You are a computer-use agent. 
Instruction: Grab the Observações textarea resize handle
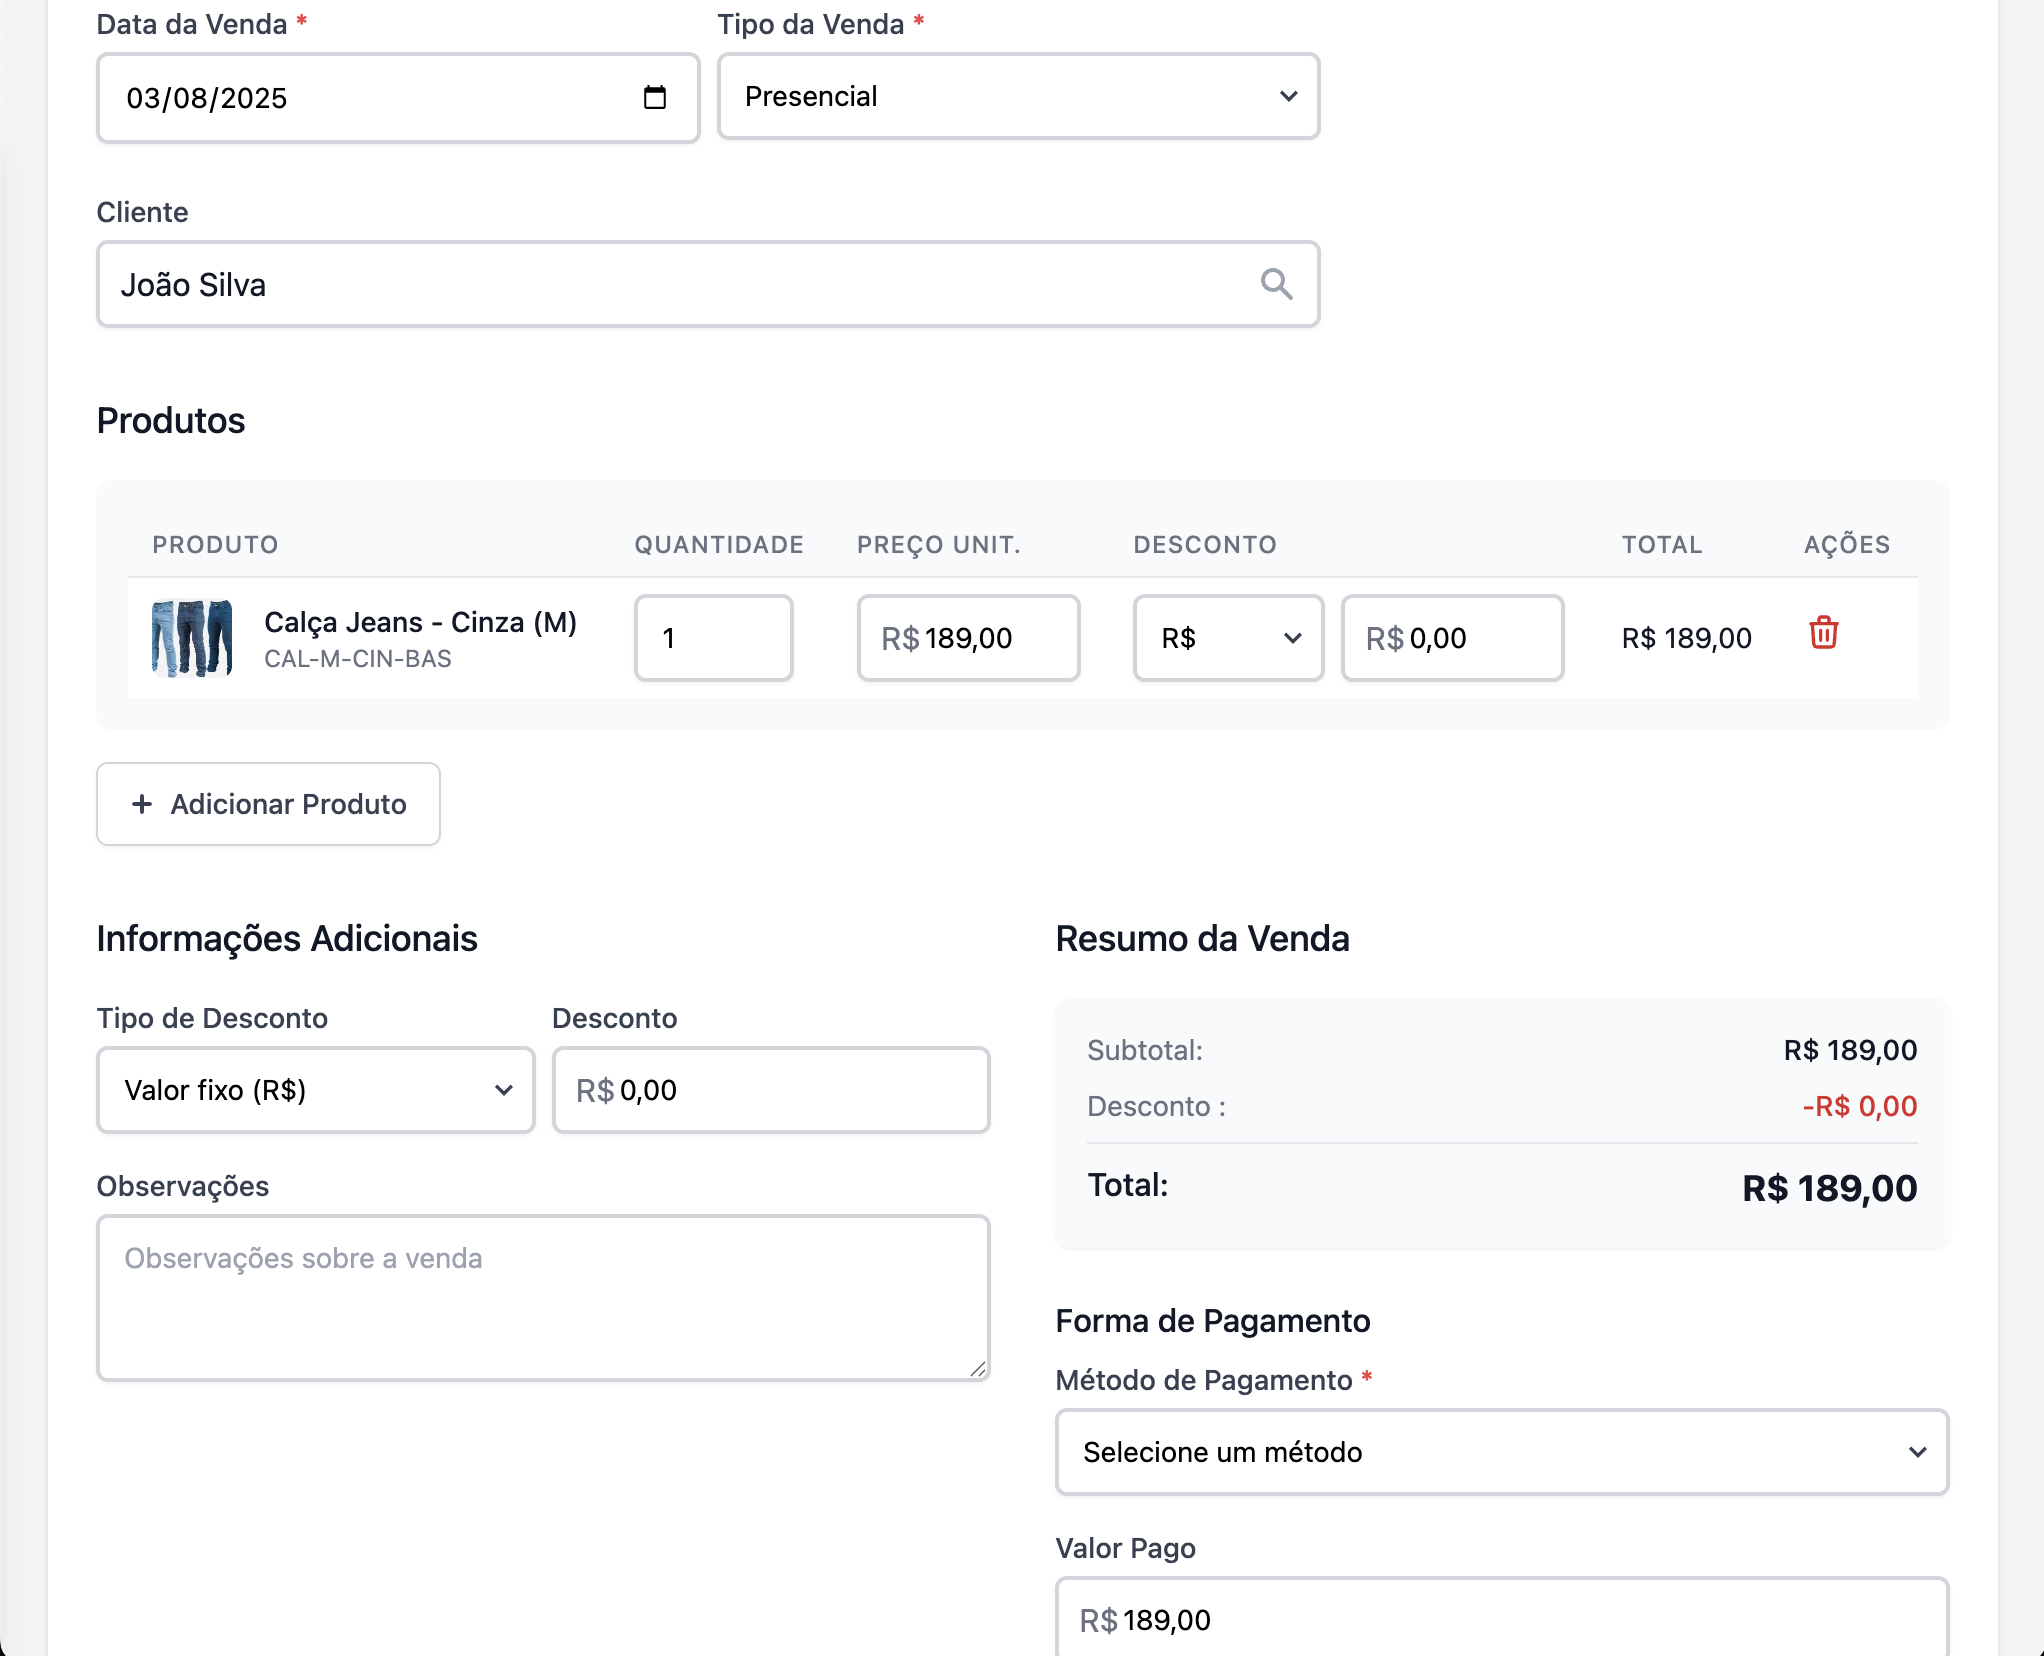click(x=978, y=1369)
